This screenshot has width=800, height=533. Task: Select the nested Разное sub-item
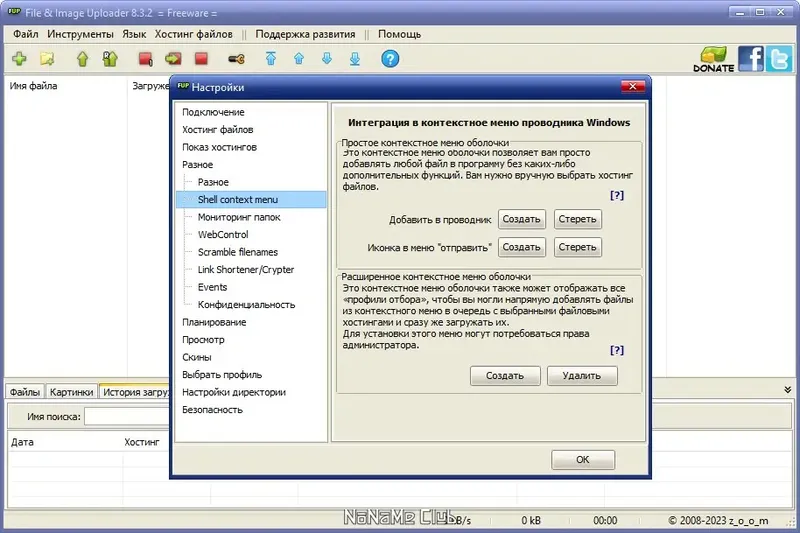213,182
